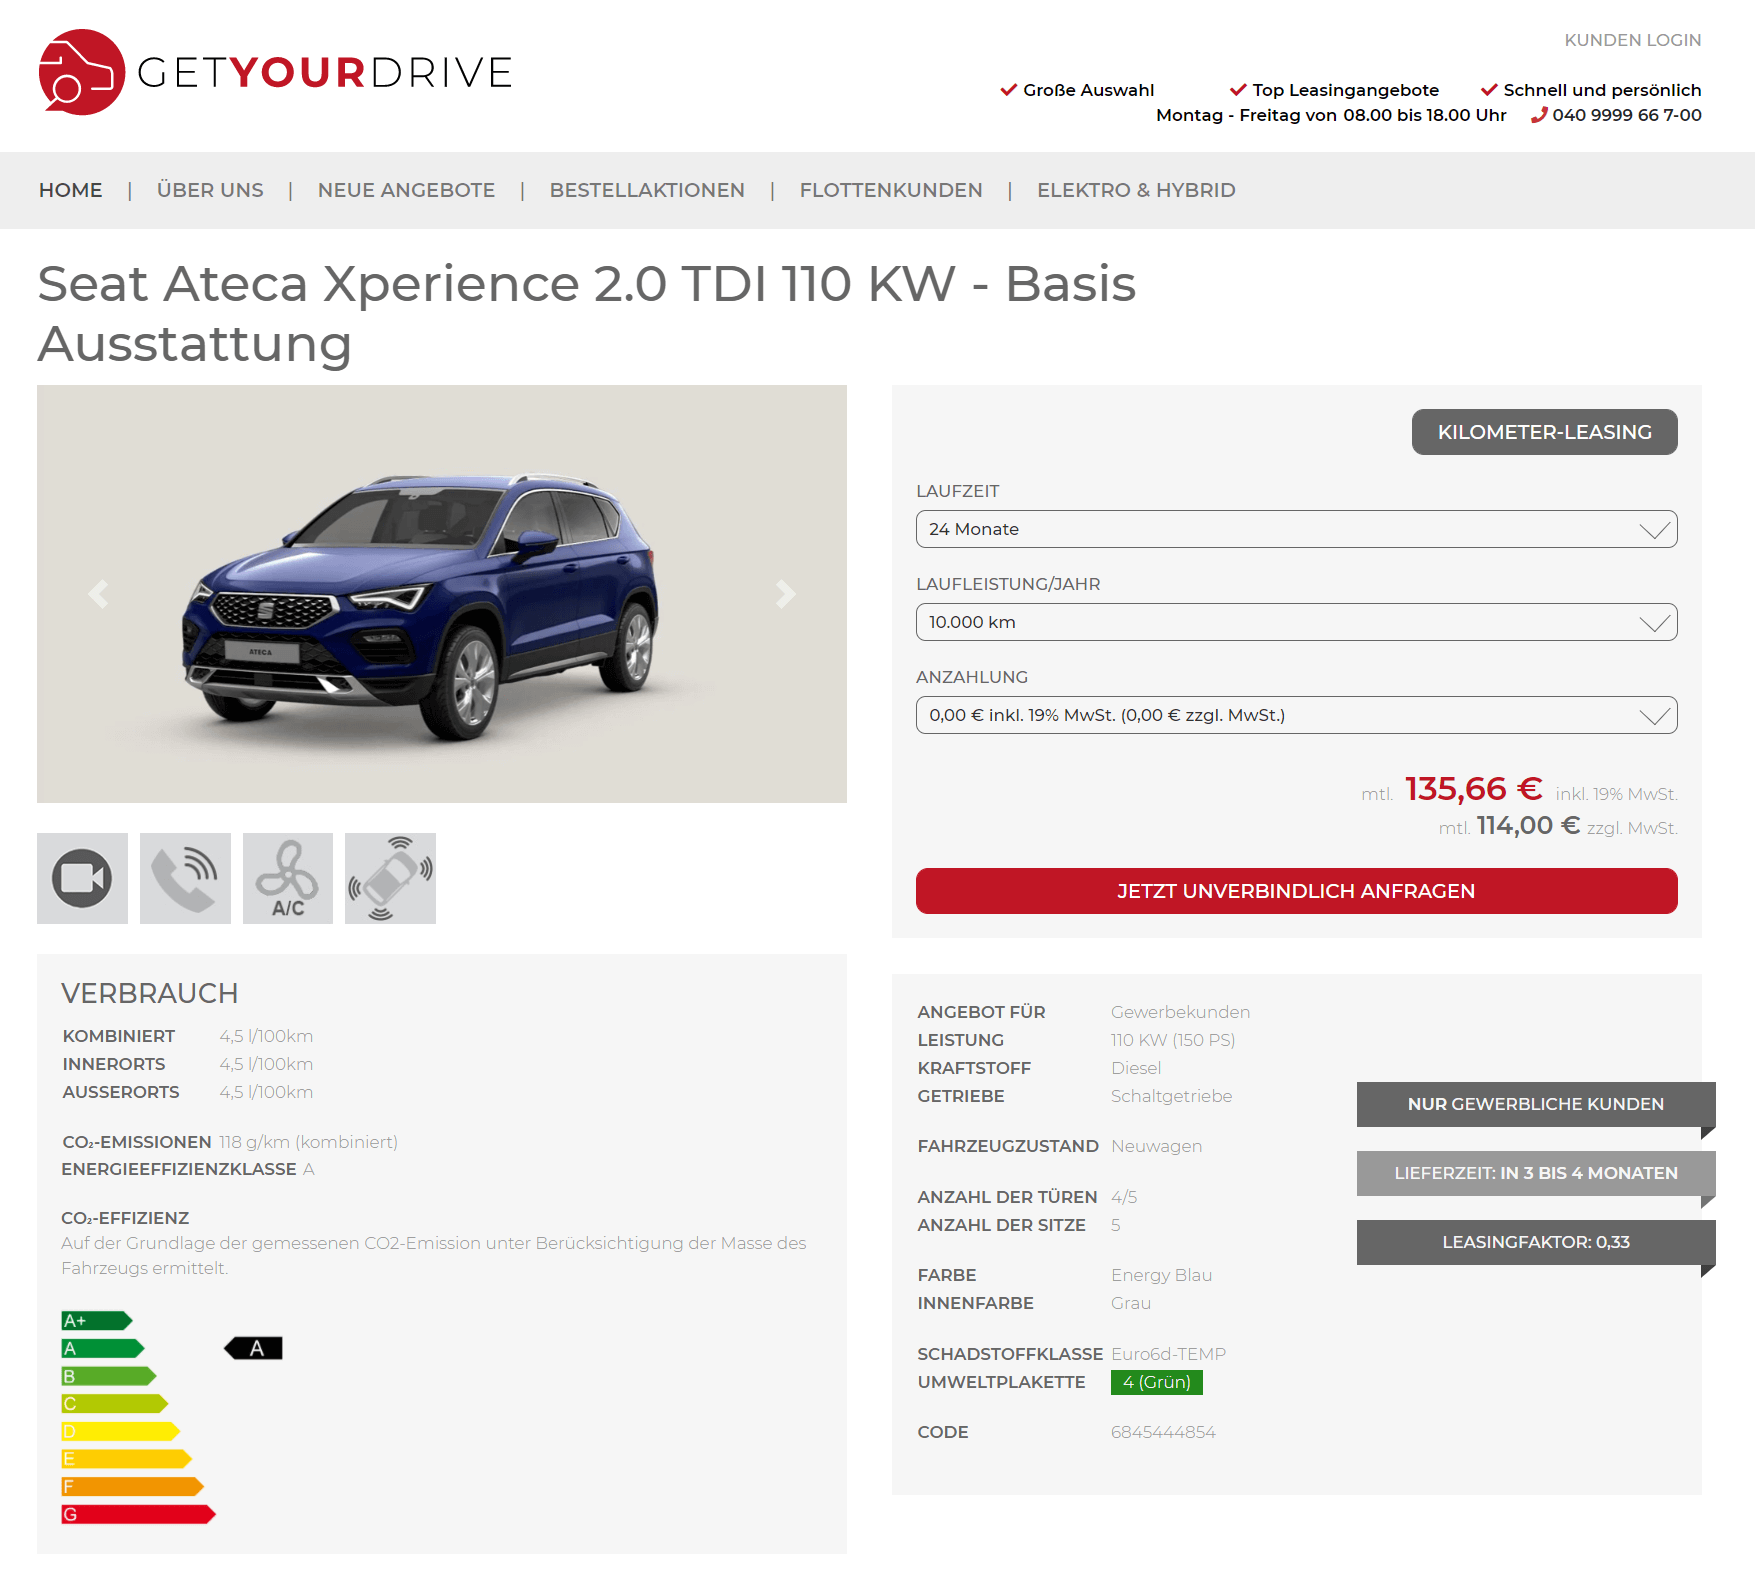Click the rear-view camera feature icon
This screenshot has height=1570, width=1755.
pos(82,878)
